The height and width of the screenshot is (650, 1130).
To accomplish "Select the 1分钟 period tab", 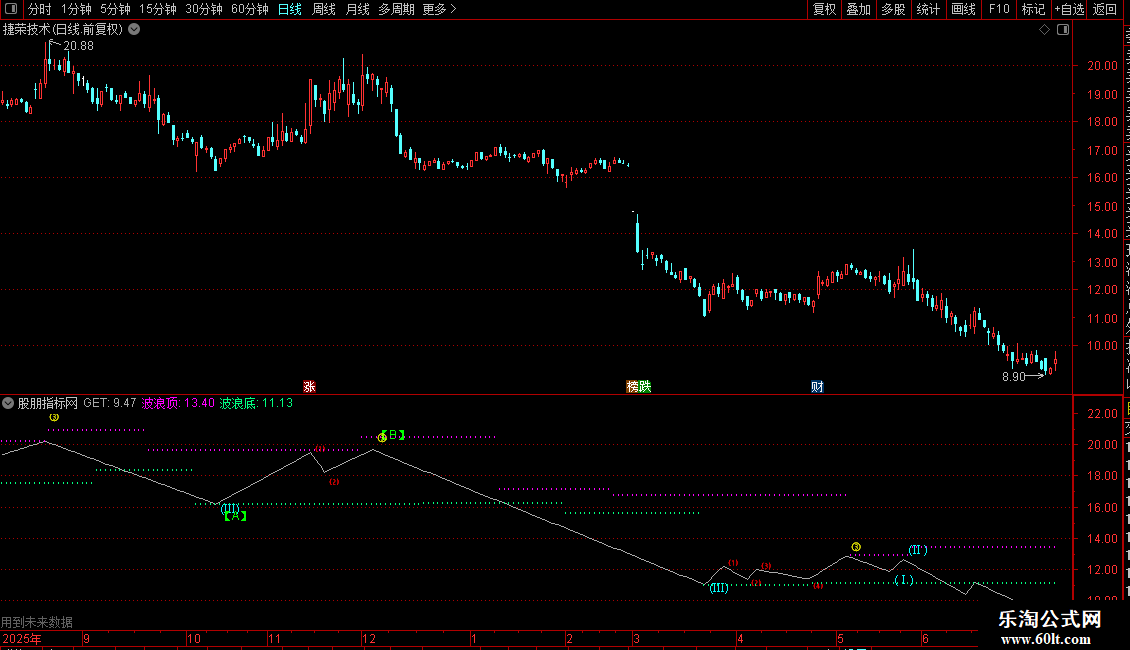I will tap(76, 9).
